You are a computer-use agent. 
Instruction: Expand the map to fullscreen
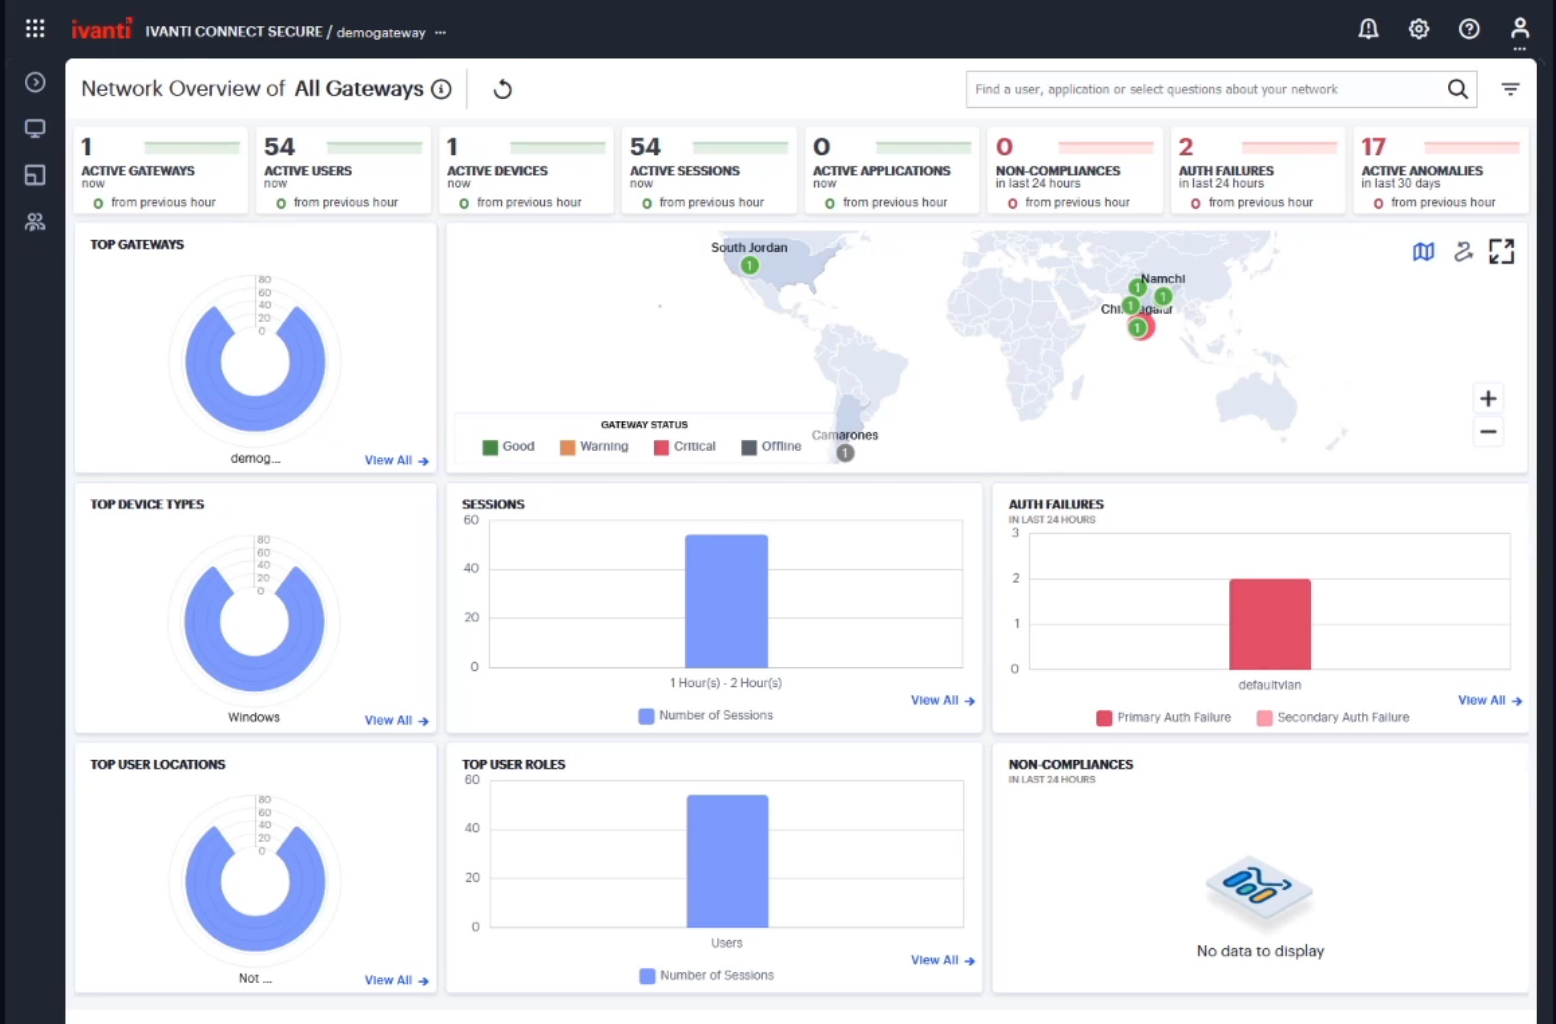click(x=1501, y=252)
